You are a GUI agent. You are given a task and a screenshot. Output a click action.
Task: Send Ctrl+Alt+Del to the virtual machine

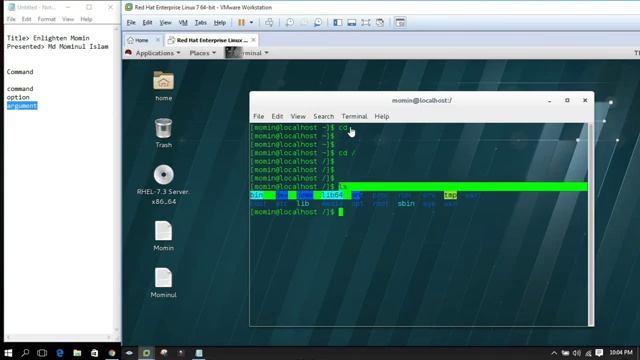tap(269, 22)
